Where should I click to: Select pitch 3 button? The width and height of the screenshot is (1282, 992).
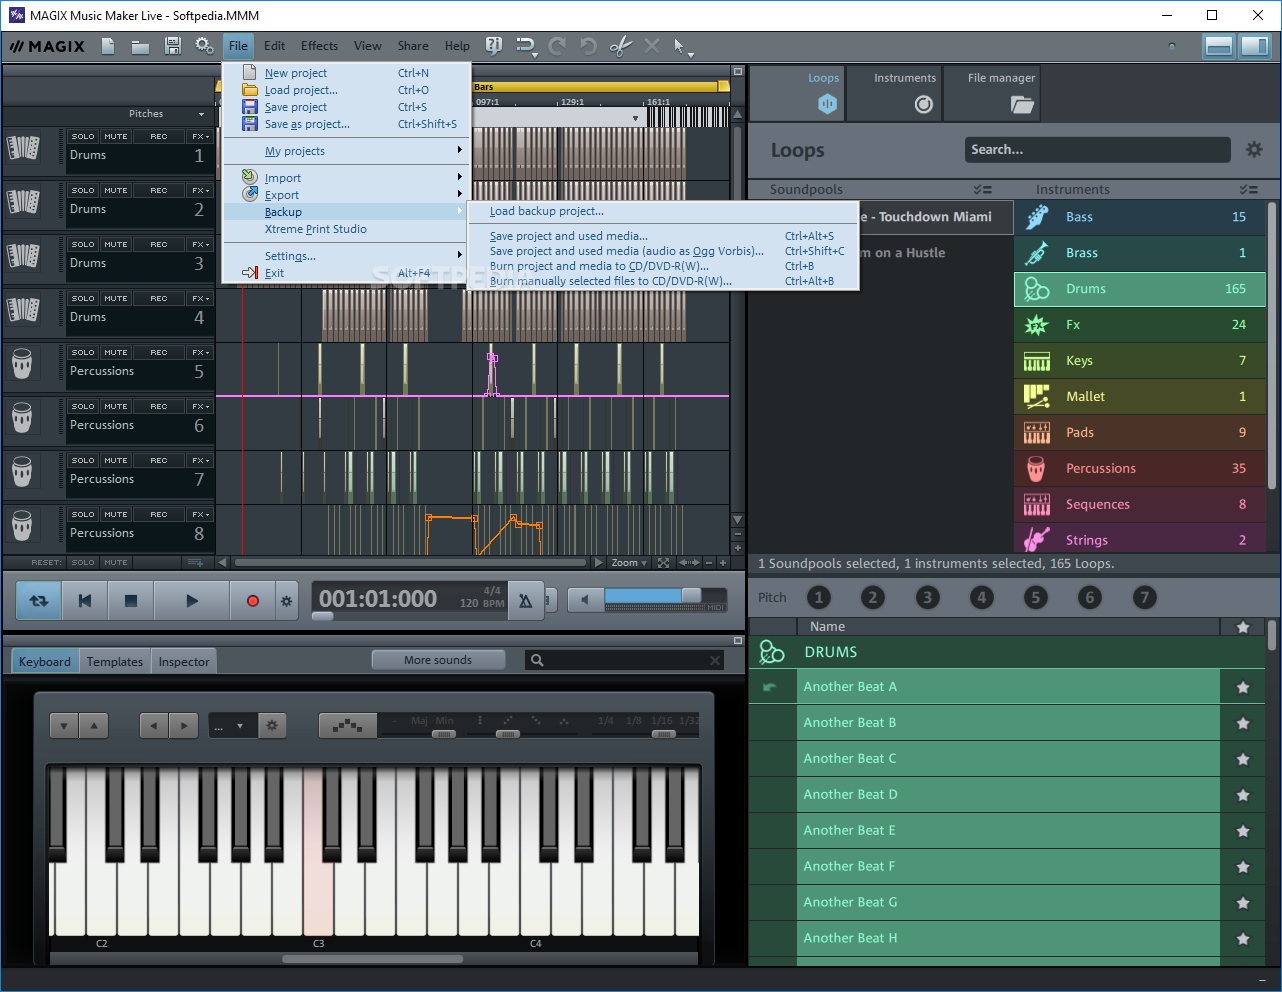tap(927, 598)
